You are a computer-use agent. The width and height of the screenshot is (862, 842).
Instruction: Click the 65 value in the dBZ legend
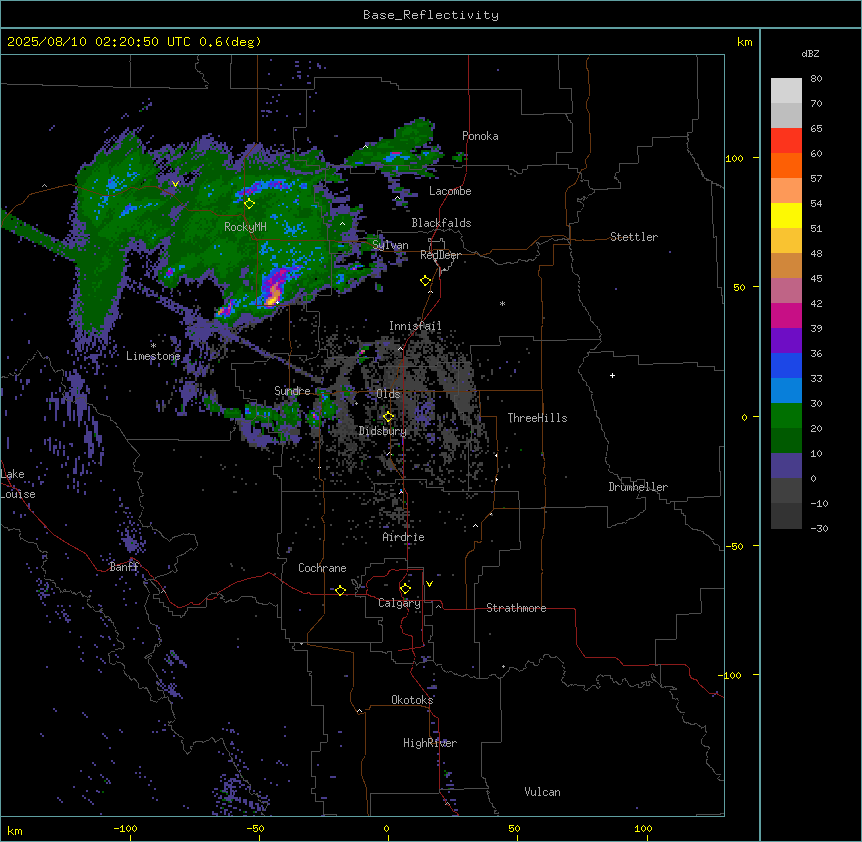tap(816, 129)
